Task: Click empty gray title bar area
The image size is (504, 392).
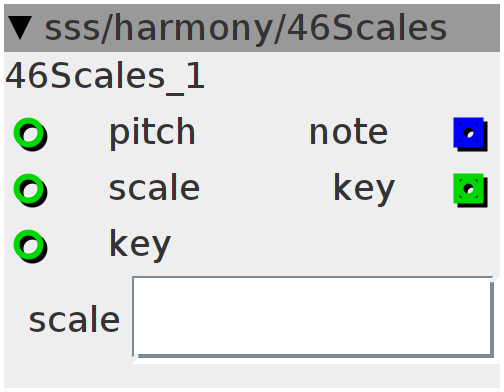Action: coord(473,28)
